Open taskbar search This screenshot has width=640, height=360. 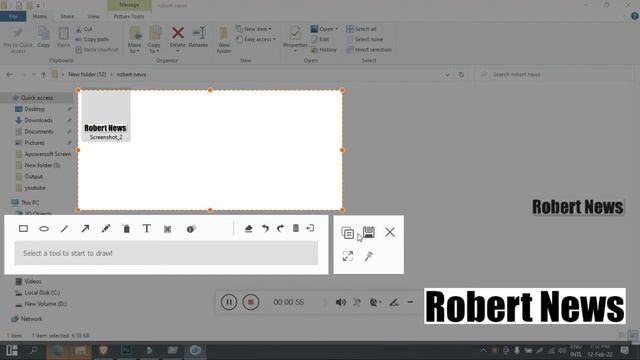pos(34,350)
